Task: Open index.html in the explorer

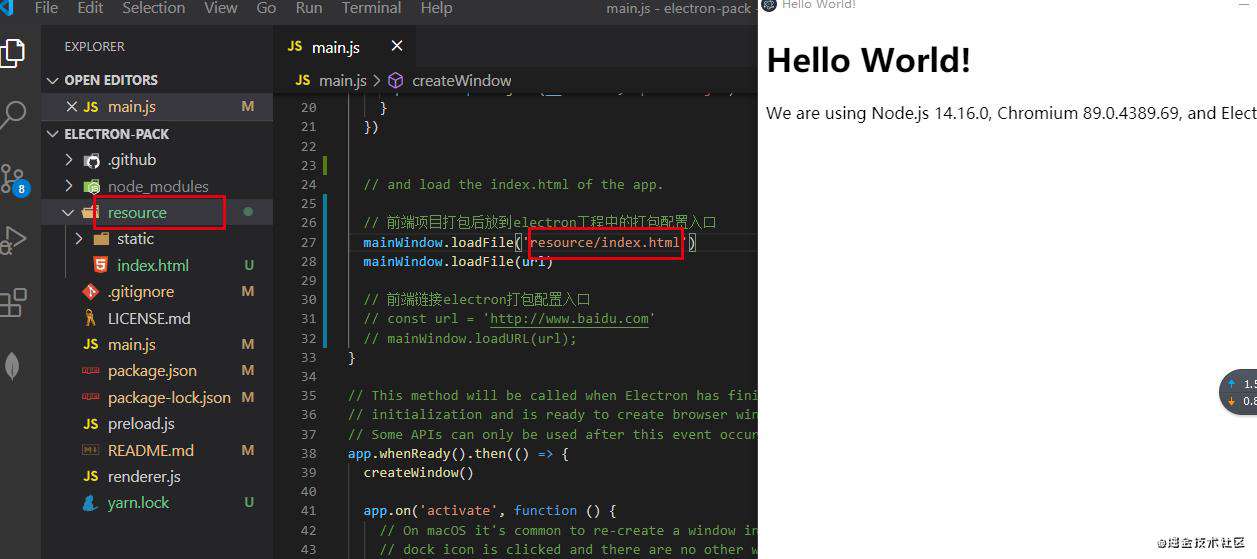Action: (x=152, y=265)
